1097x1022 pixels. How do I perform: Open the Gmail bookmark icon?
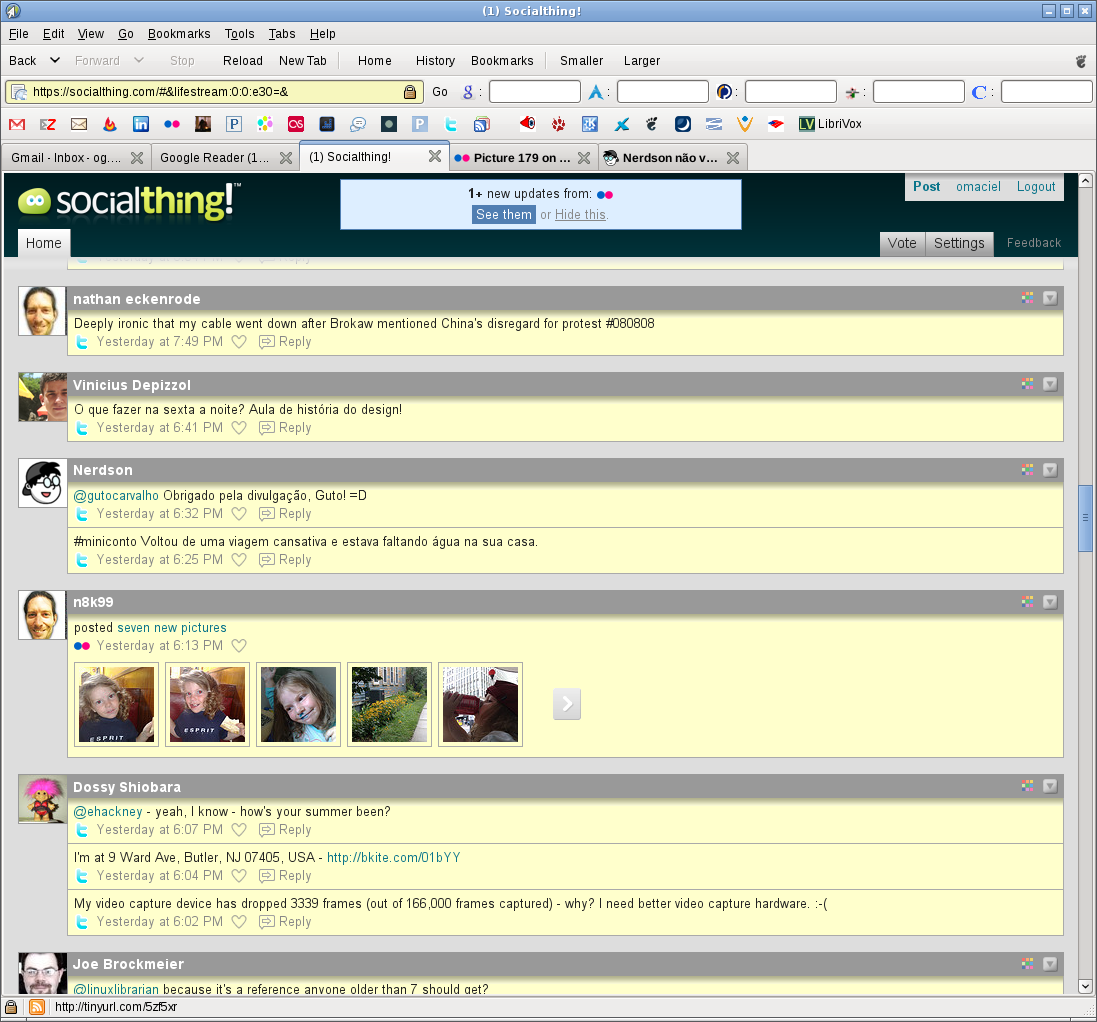click(16, 124)
